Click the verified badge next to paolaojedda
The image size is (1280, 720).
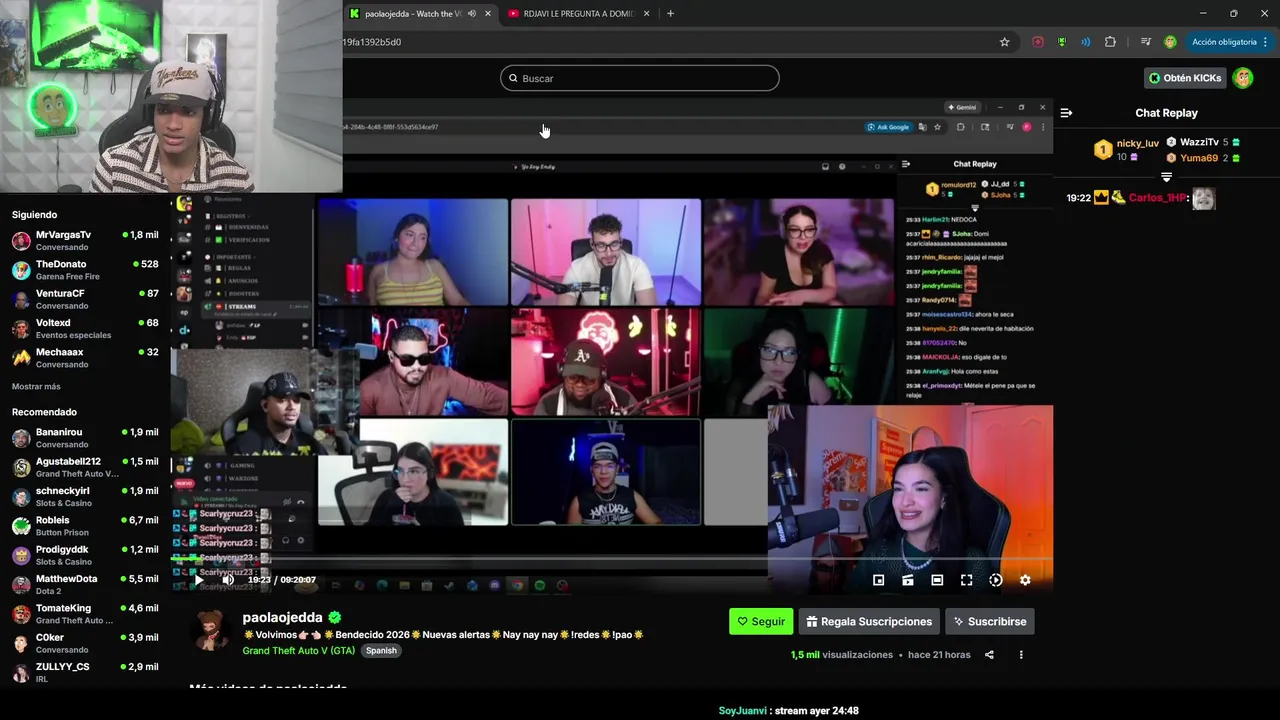[335, 618]
